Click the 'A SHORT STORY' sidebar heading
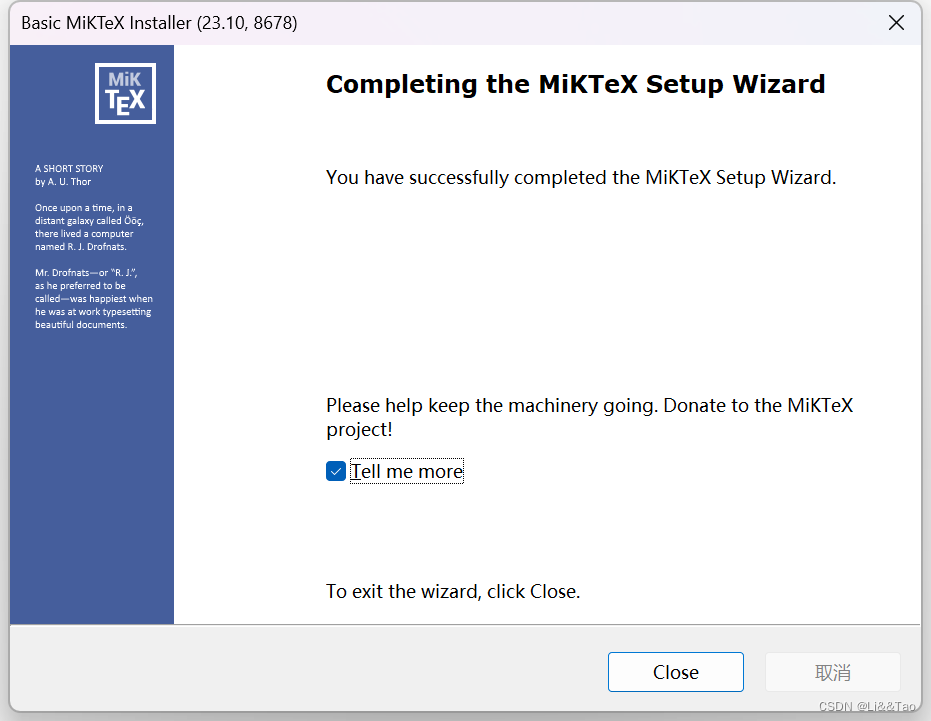The width and height of the screenshot is (931, 721). point(69,169)
